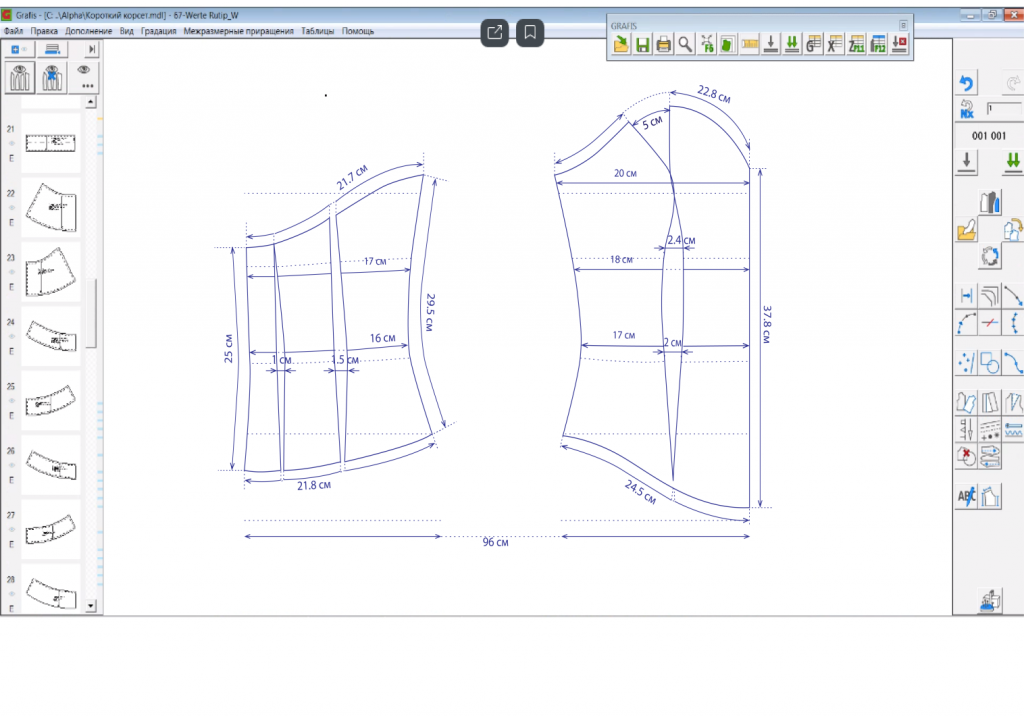The height and width of the screenshot is (717, 1024).
Task: Collapse the piece list panel with the arrow
Action: tap(92, 49)
